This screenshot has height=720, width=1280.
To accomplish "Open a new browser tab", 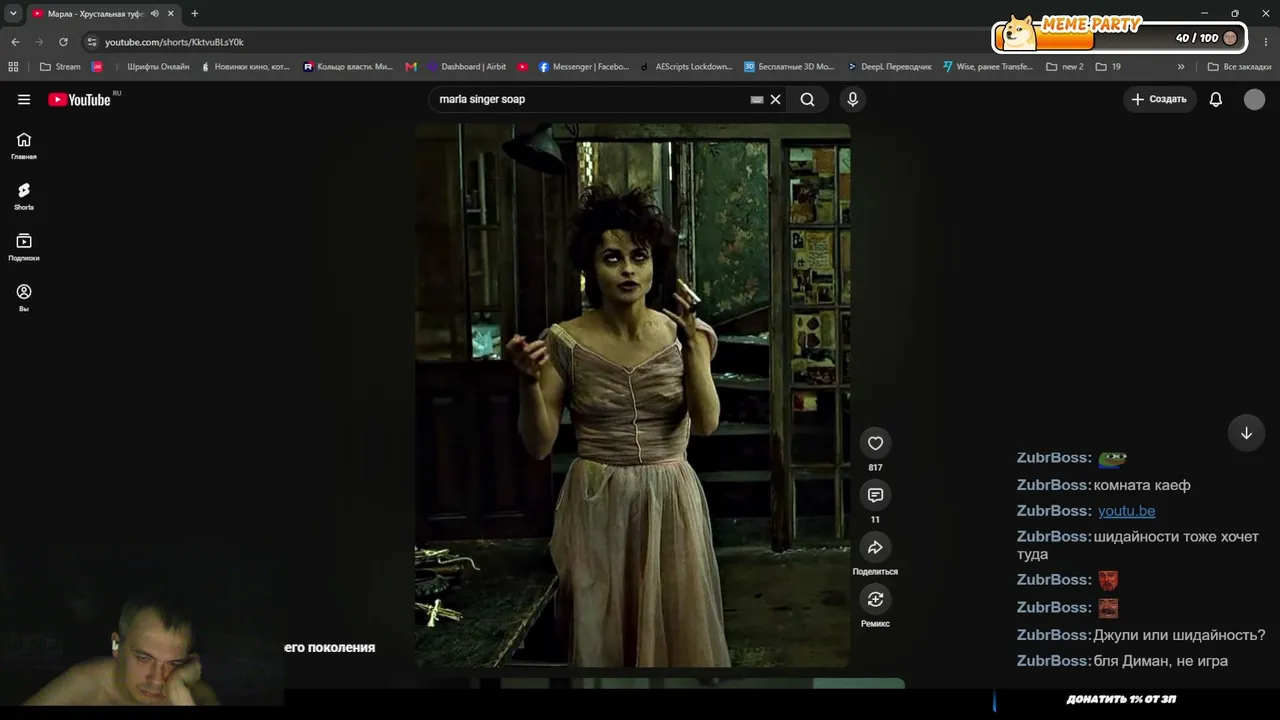I will [194, 14].
